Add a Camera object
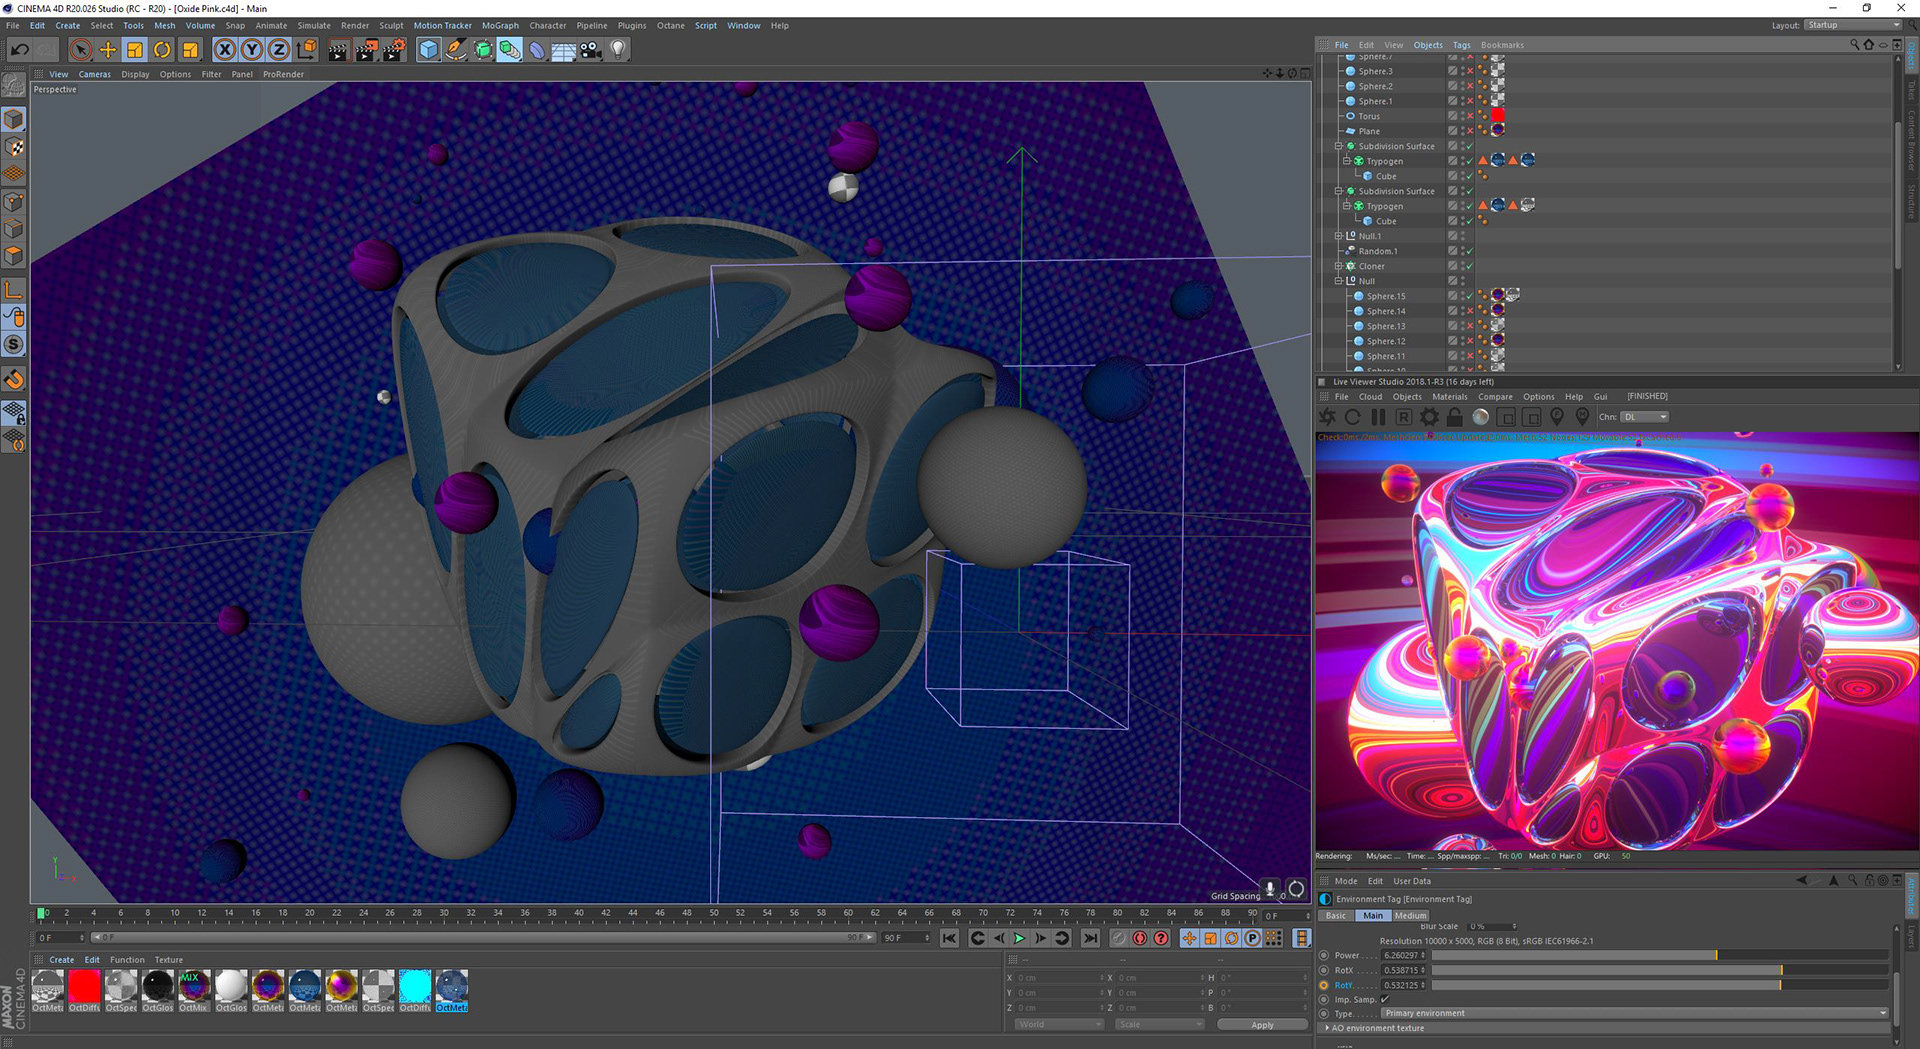Viewport: 1920px width, 1049px height. pyautogui.click(x=591, y=49)
